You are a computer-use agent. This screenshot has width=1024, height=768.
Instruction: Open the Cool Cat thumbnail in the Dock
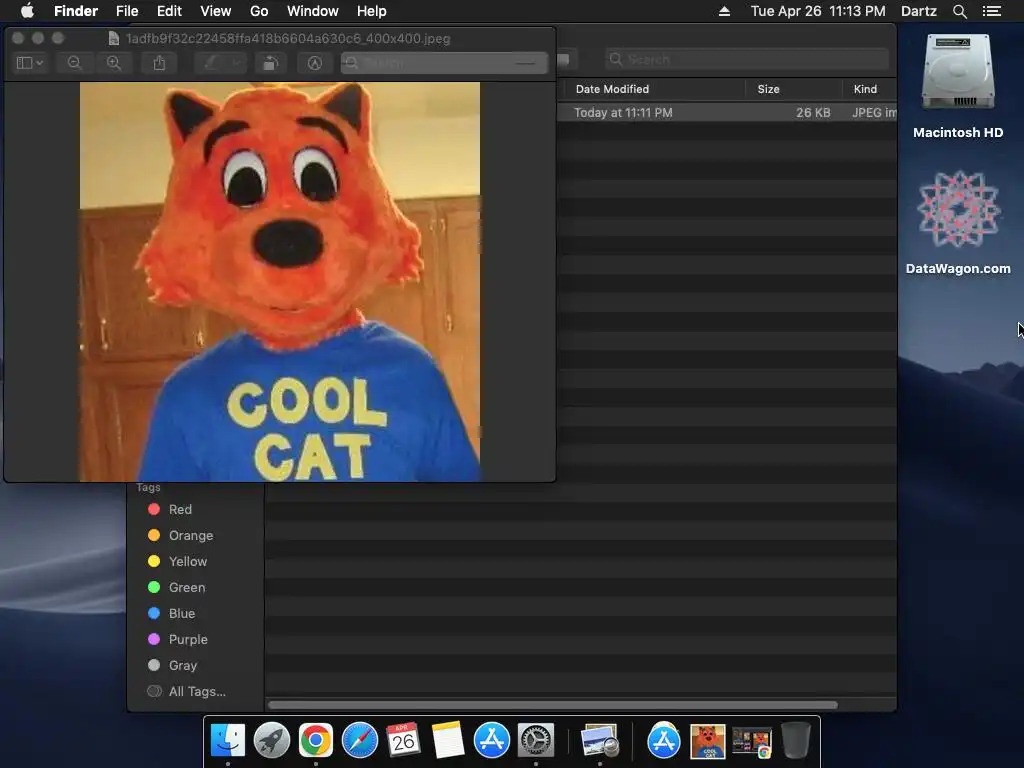click(x=708, y=741)
